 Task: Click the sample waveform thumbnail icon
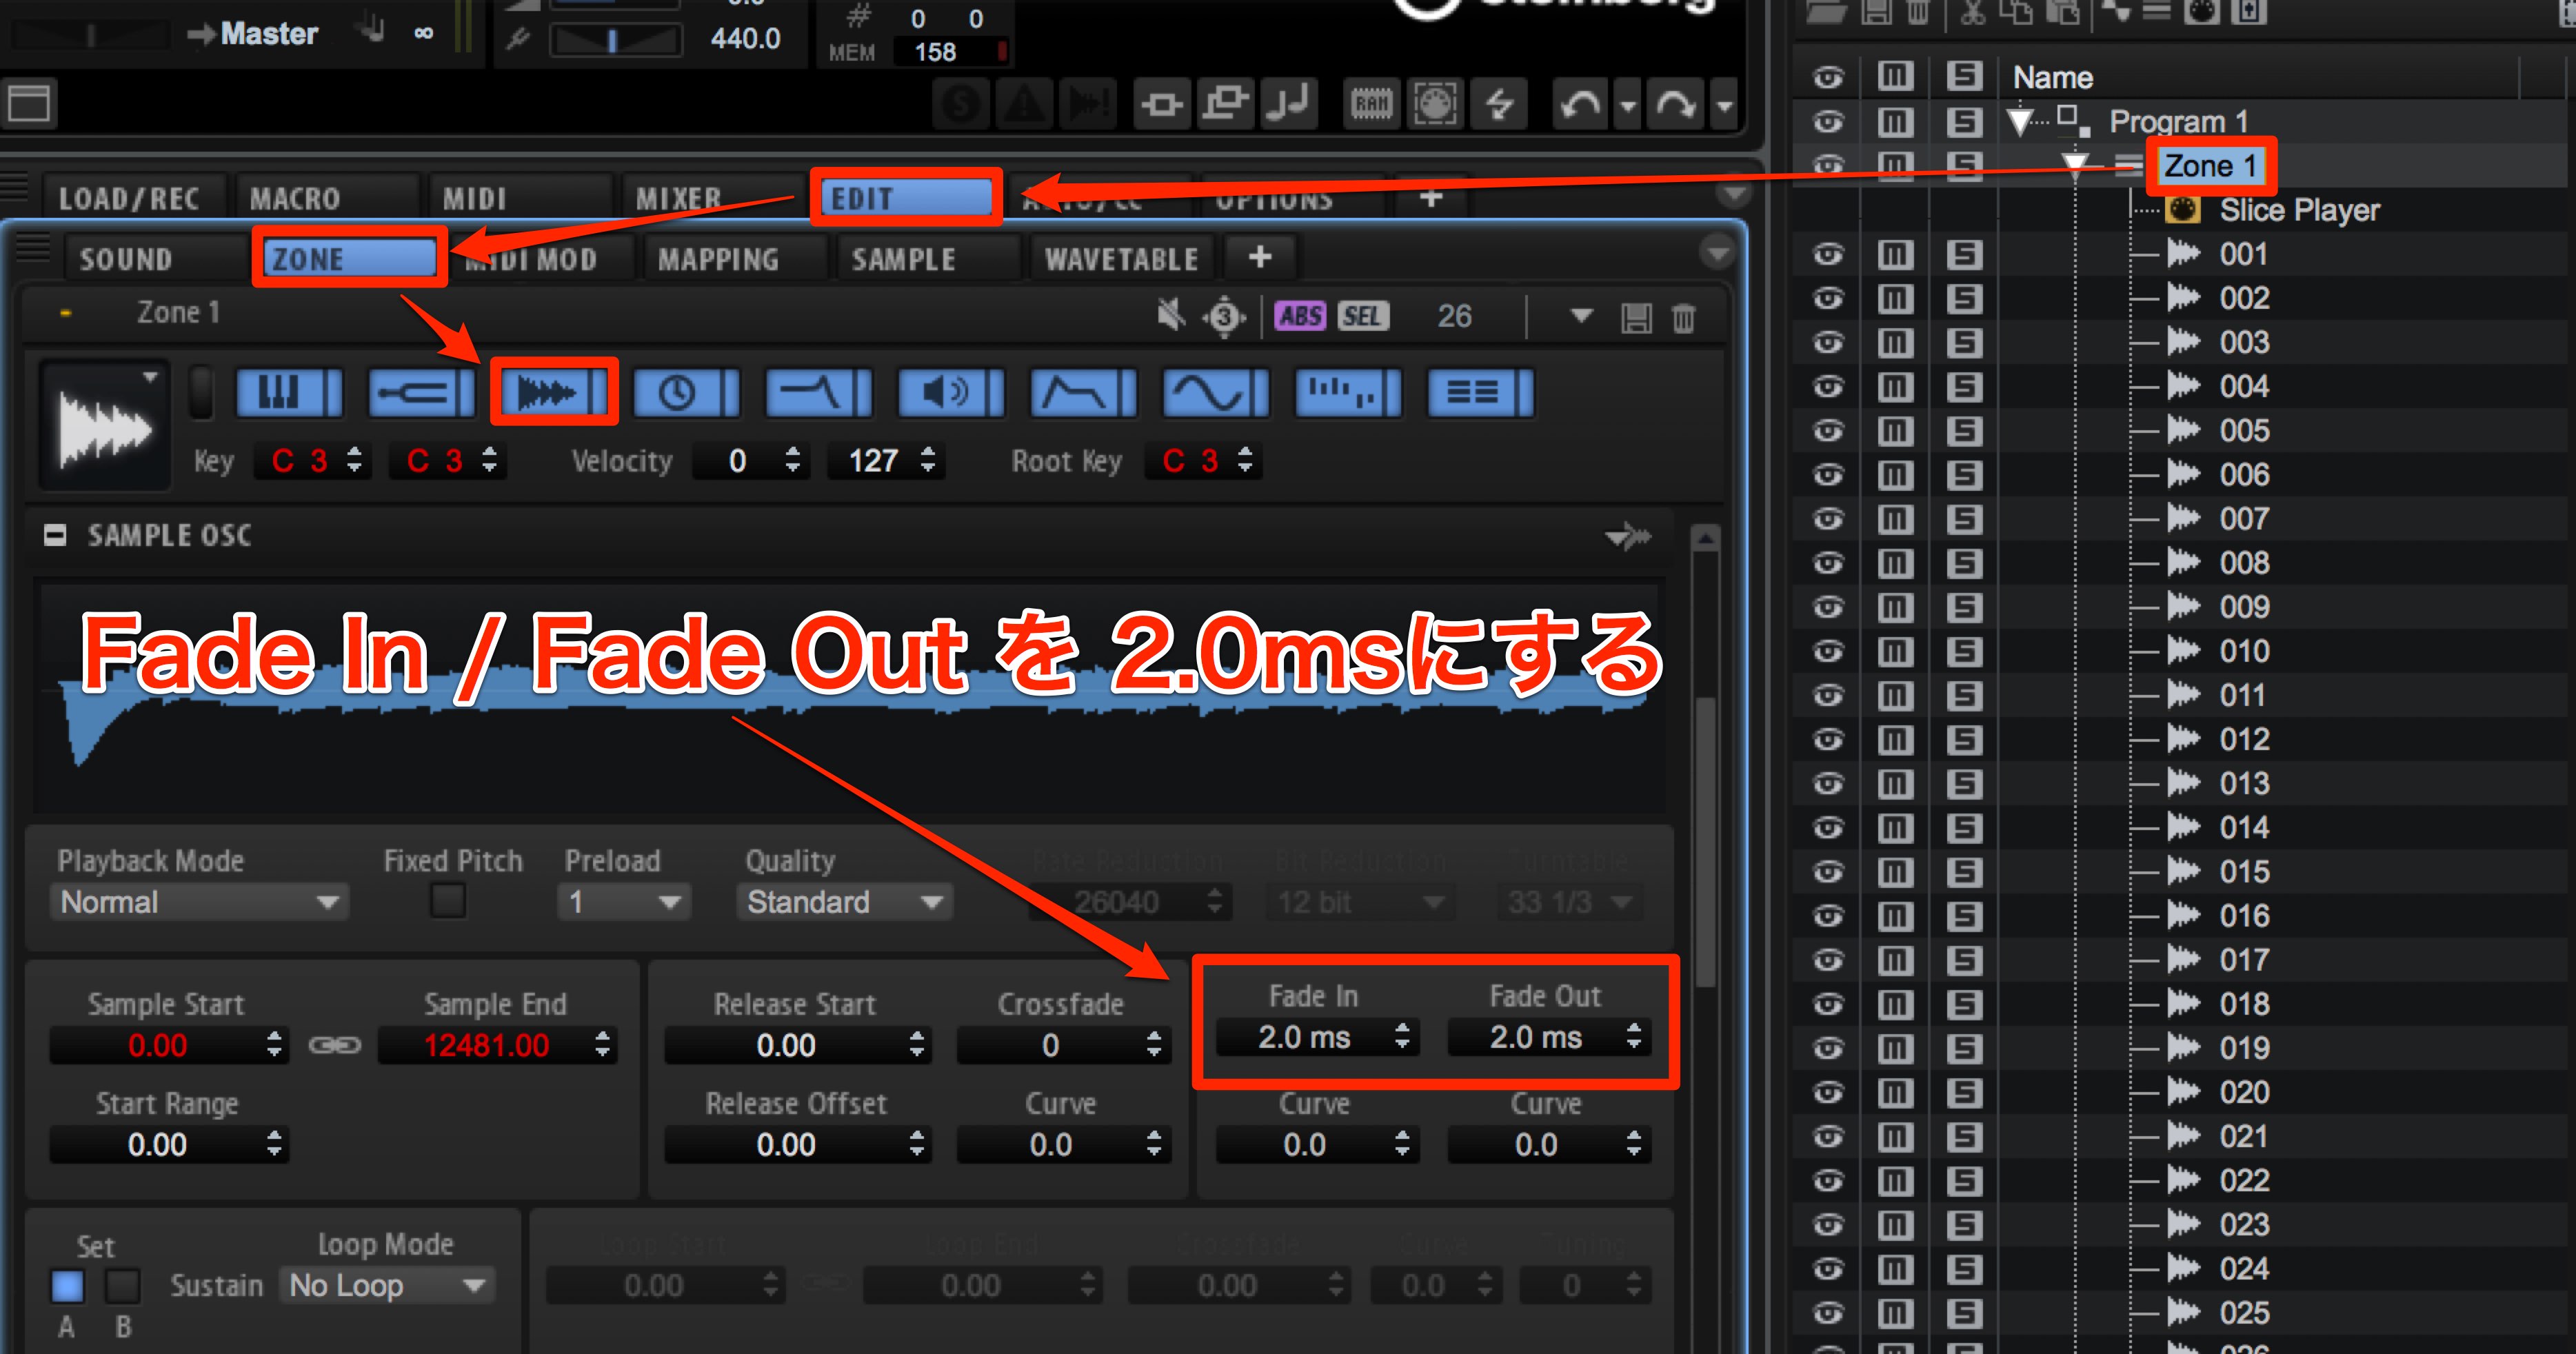(x=104, y=427)
